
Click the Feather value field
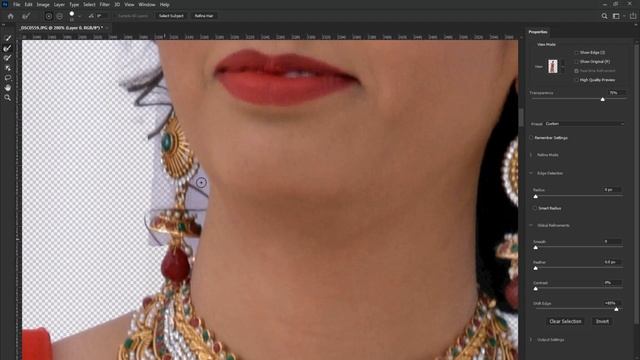click(x=612, y=262)
